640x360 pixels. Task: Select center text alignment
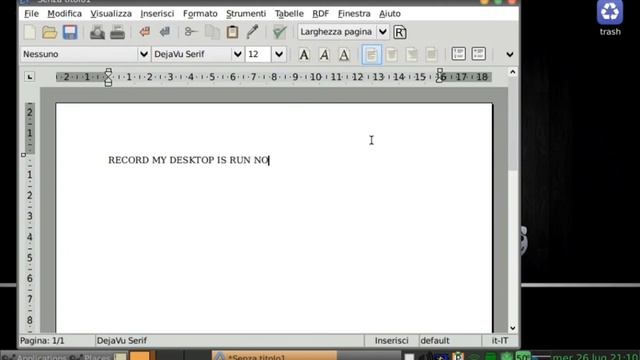[391, 54]
